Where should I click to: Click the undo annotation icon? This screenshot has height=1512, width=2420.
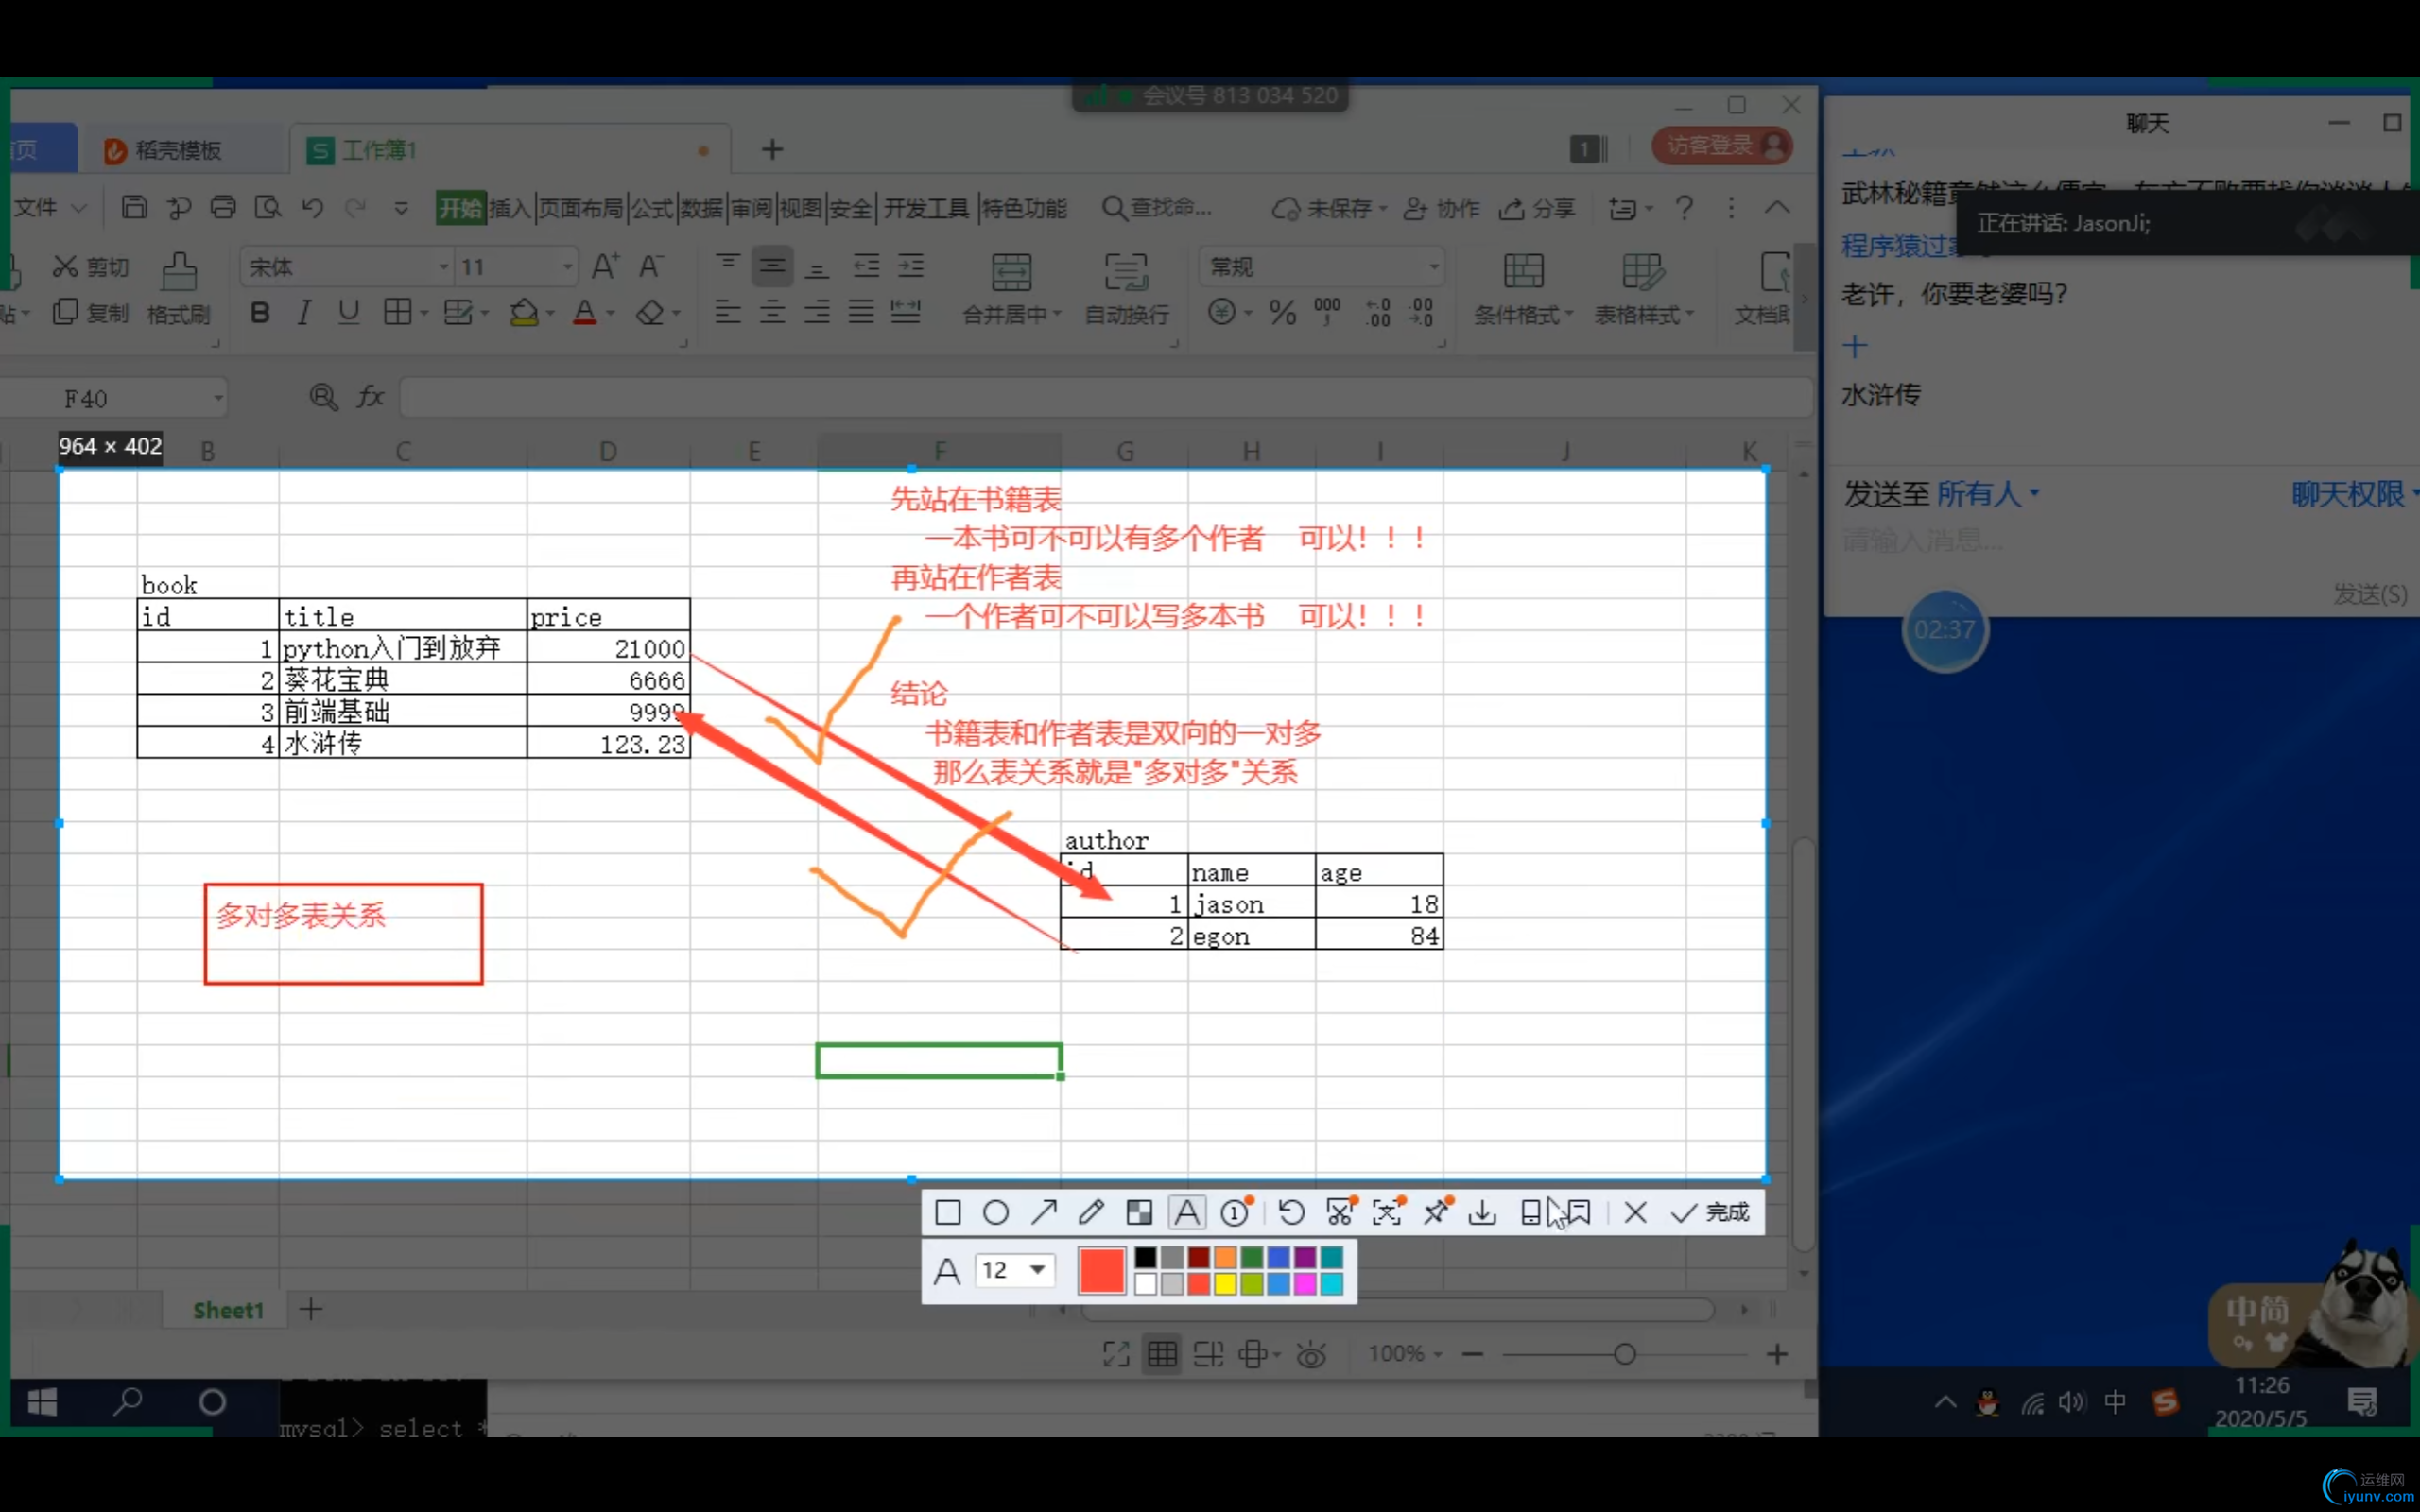click(1291, 1213)
